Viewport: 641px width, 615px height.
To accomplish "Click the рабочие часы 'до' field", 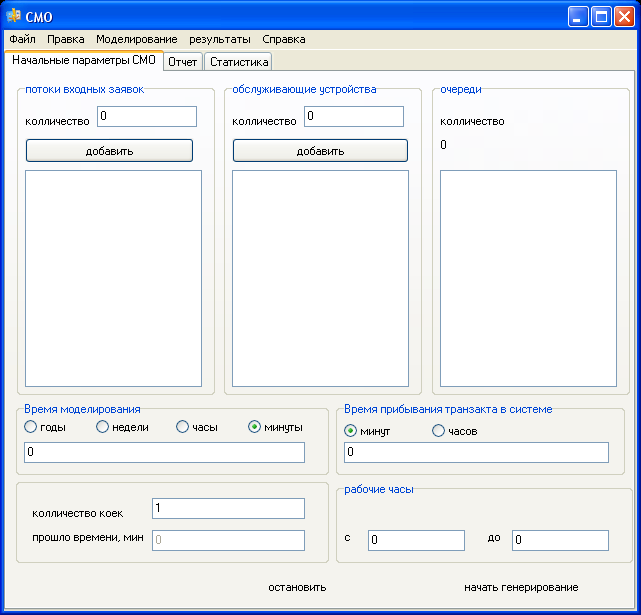I will click(x=560, y=541).
